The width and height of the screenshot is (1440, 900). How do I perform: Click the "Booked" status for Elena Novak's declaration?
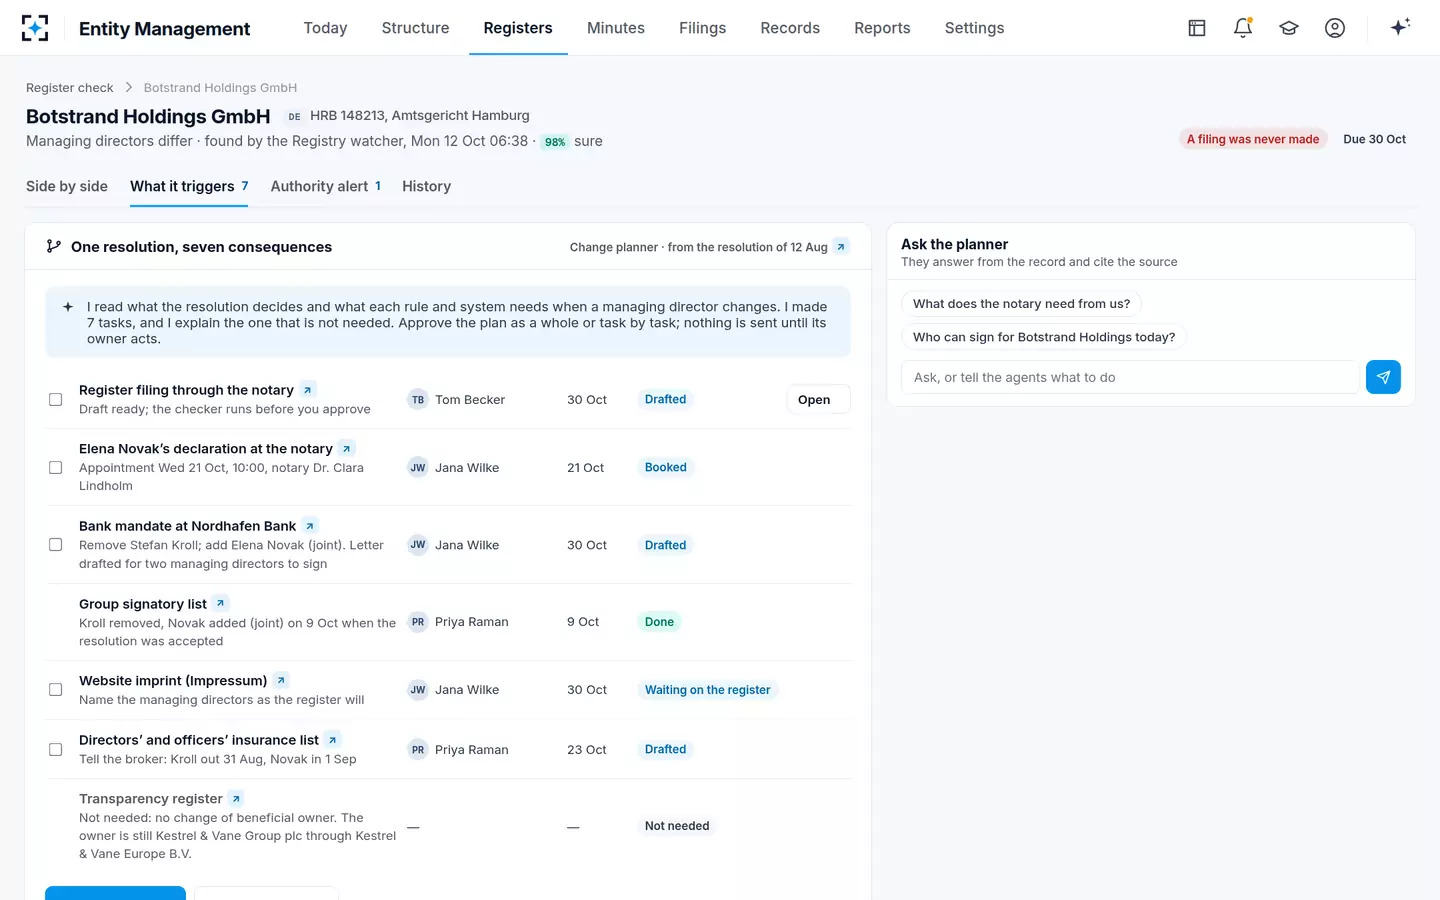pos(666,468)
